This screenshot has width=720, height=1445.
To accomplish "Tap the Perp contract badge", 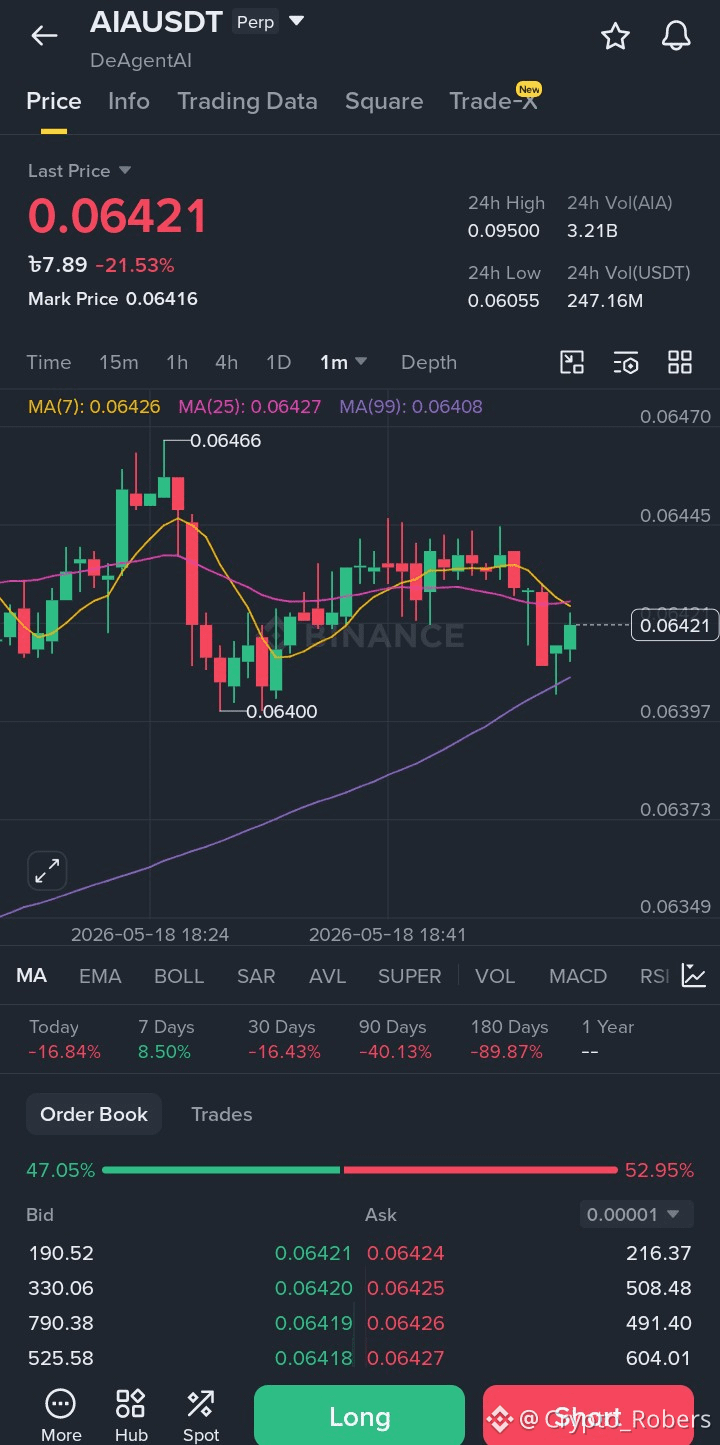I will click(256, 22).
